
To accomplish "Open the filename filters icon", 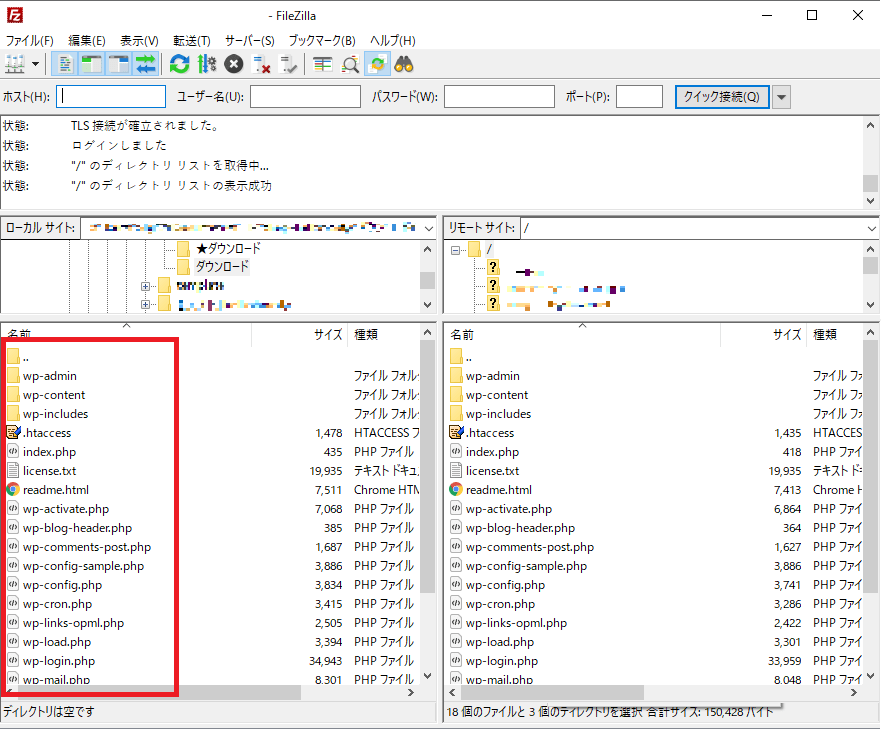I will point(322,64).
